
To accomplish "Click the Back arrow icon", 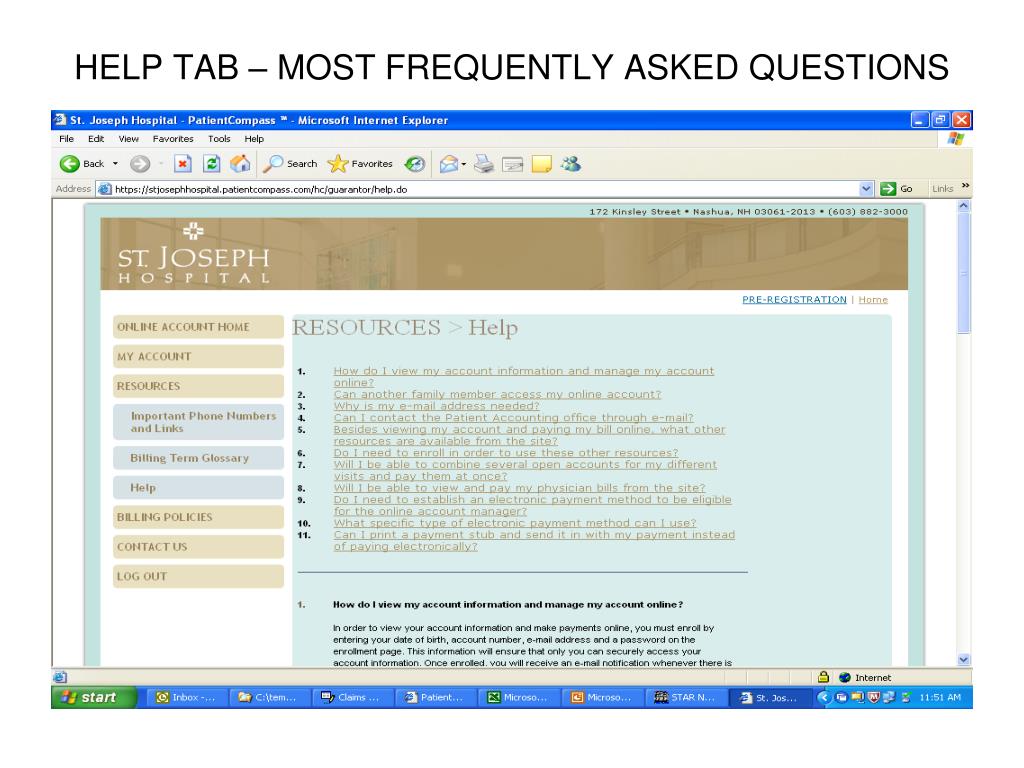I will coord(69,164).
